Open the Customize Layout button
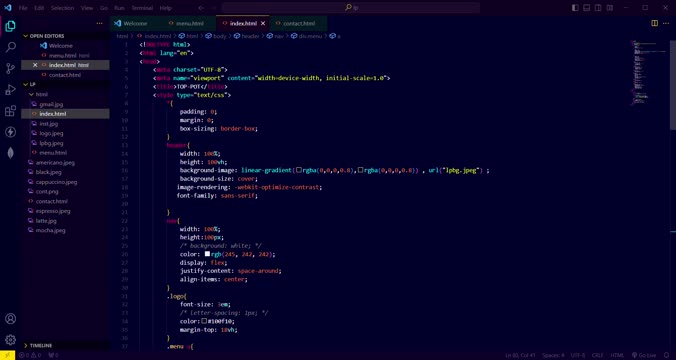This screenshot has width=676, height=360. 610,8
